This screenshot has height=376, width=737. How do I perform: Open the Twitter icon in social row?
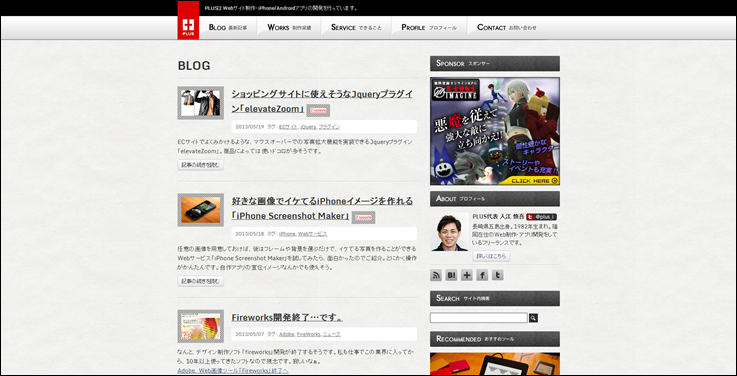point(497,275)
